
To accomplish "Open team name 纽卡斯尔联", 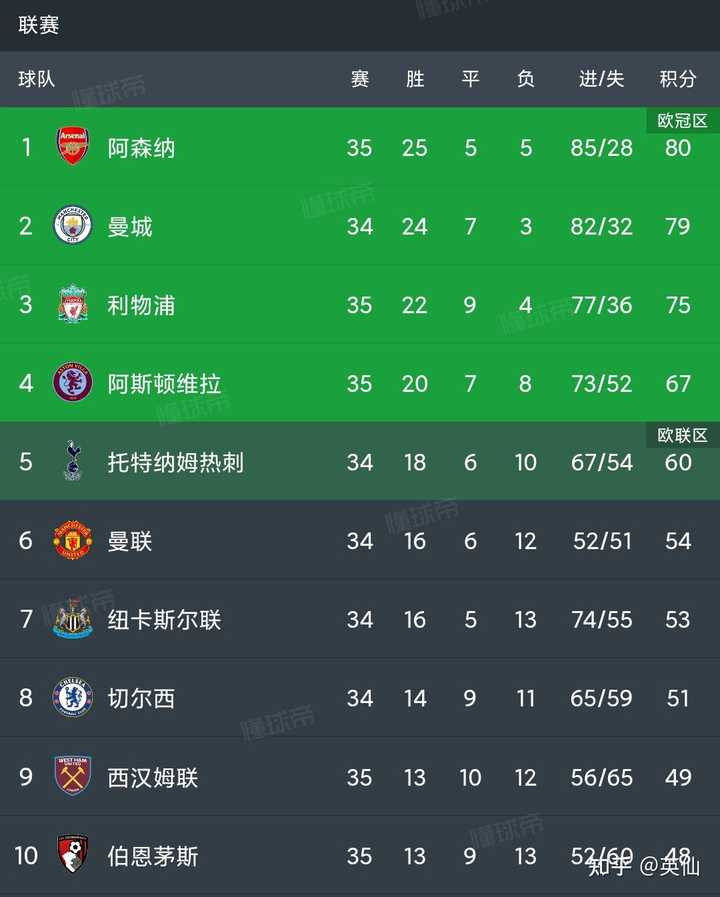I will pyautogui.click(x=164, y=620).
